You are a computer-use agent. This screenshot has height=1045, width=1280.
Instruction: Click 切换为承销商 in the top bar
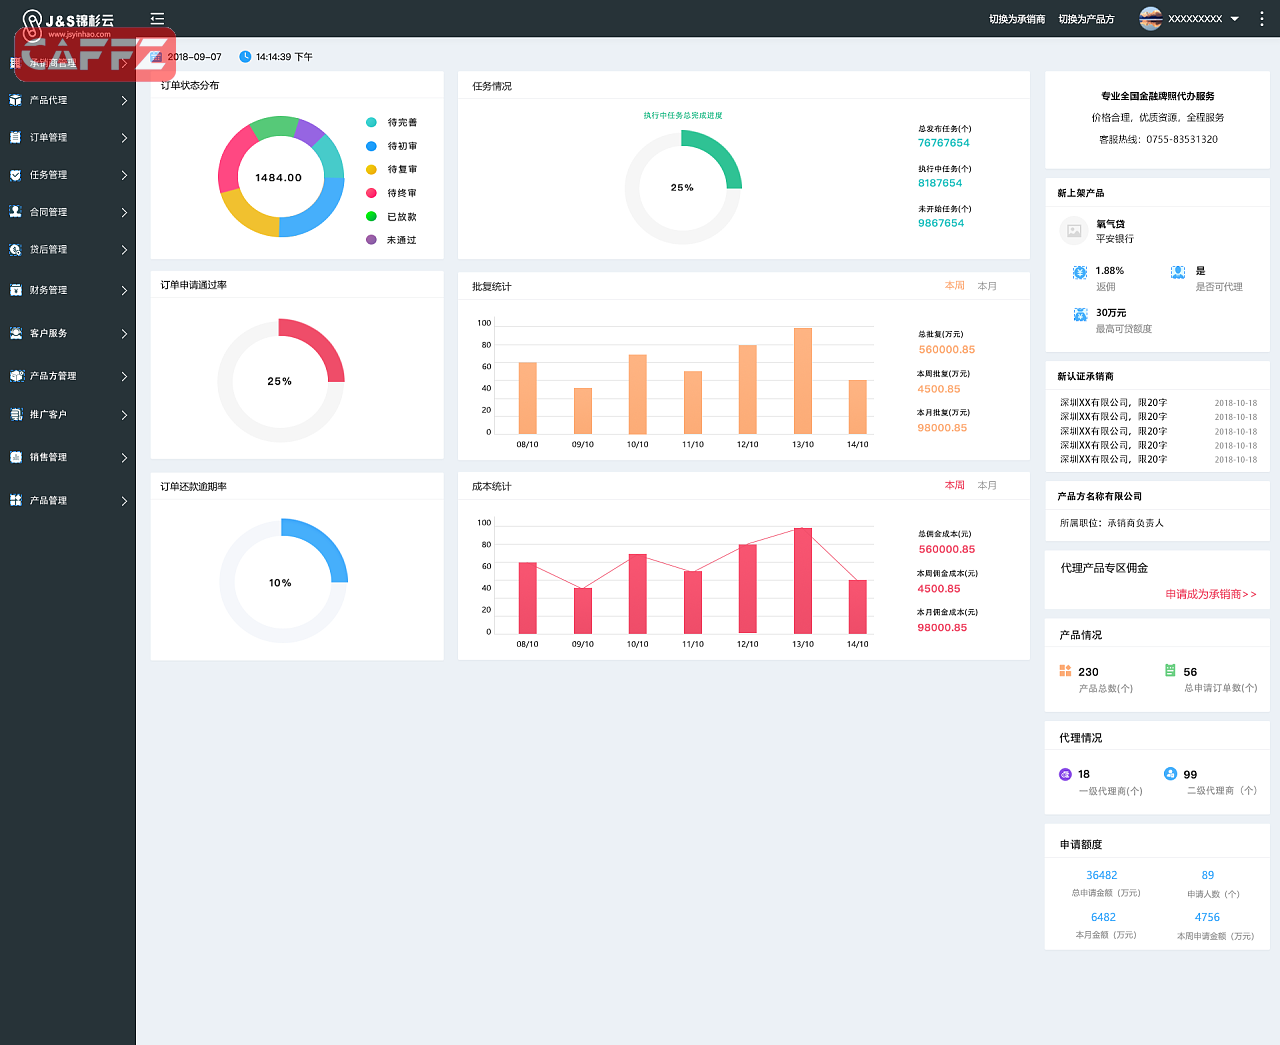point(1016,19)
